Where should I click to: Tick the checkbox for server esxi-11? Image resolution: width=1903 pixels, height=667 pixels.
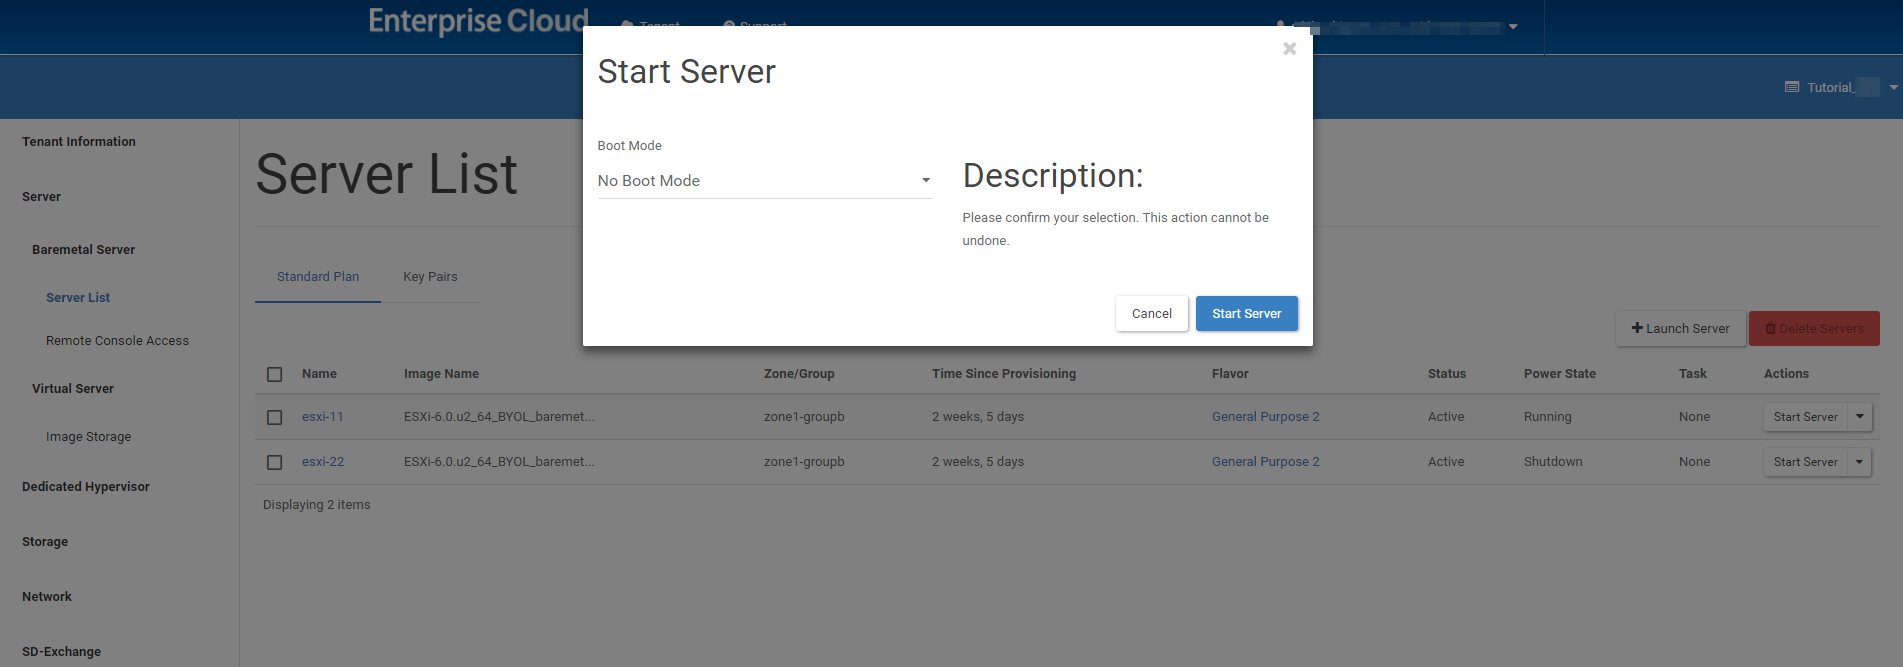(x=275, y=418)
